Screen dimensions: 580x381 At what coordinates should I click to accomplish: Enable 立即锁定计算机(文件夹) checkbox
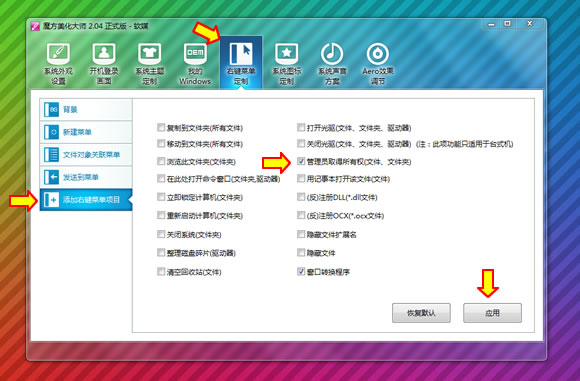(x=161, y=197)
